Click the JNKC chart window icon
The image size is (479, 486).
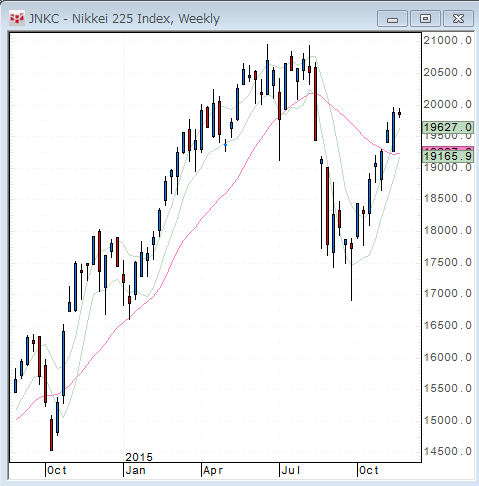pos(17,18)
